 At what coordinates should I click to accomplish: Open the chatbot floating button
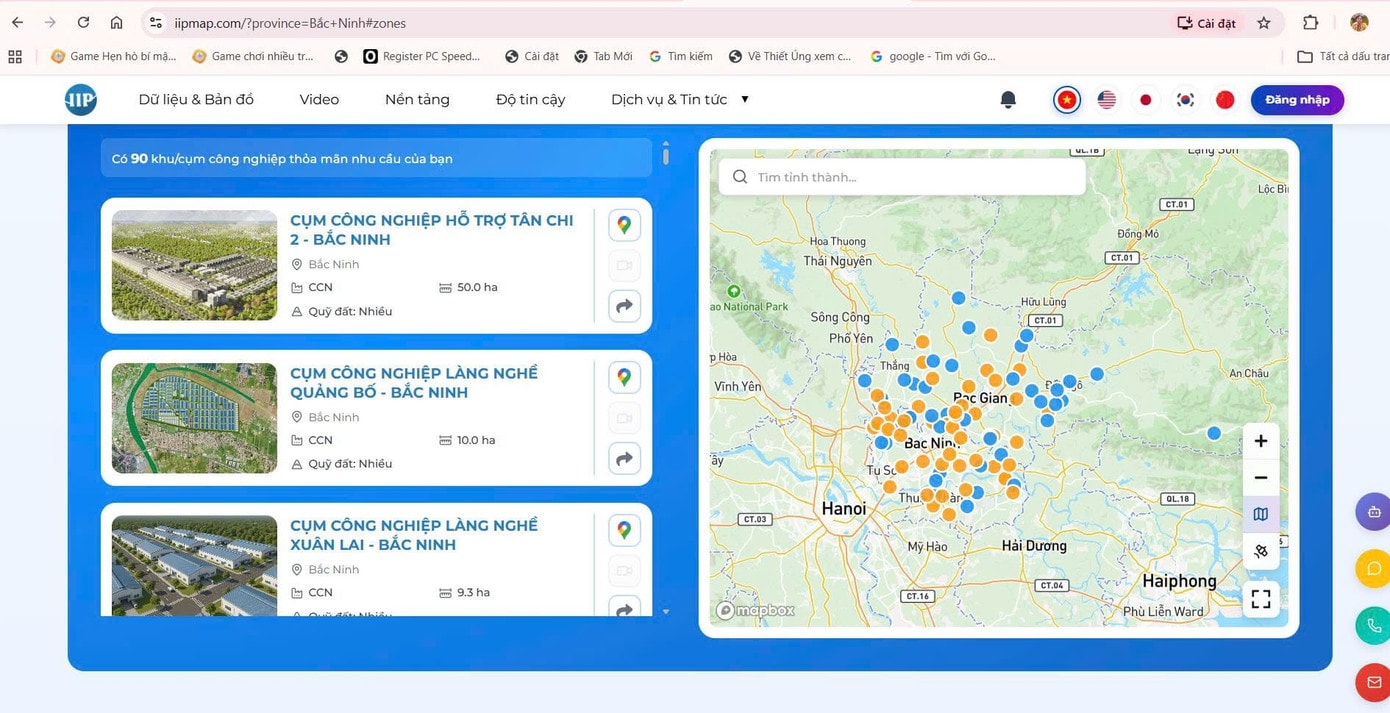tap(1374, 512)
